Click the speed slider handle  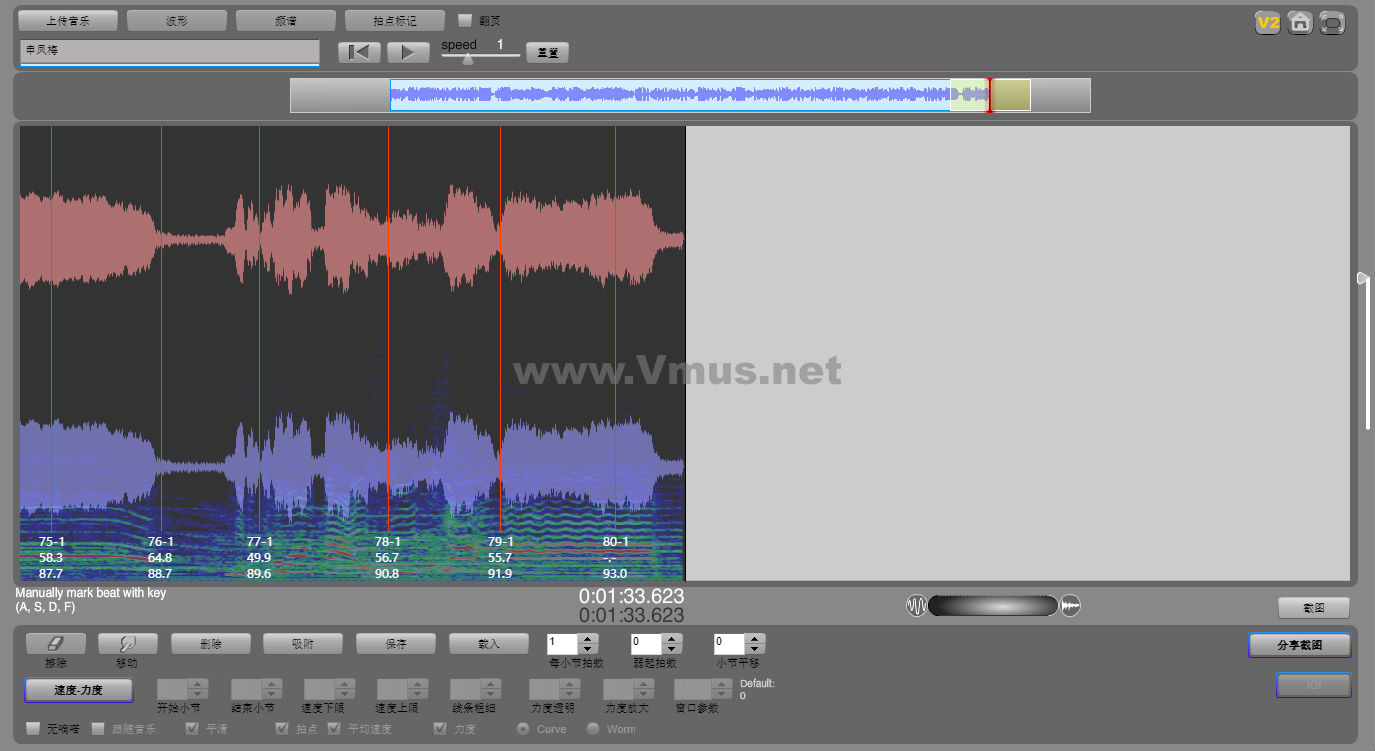pyautogui.click(x=468, y=58)
